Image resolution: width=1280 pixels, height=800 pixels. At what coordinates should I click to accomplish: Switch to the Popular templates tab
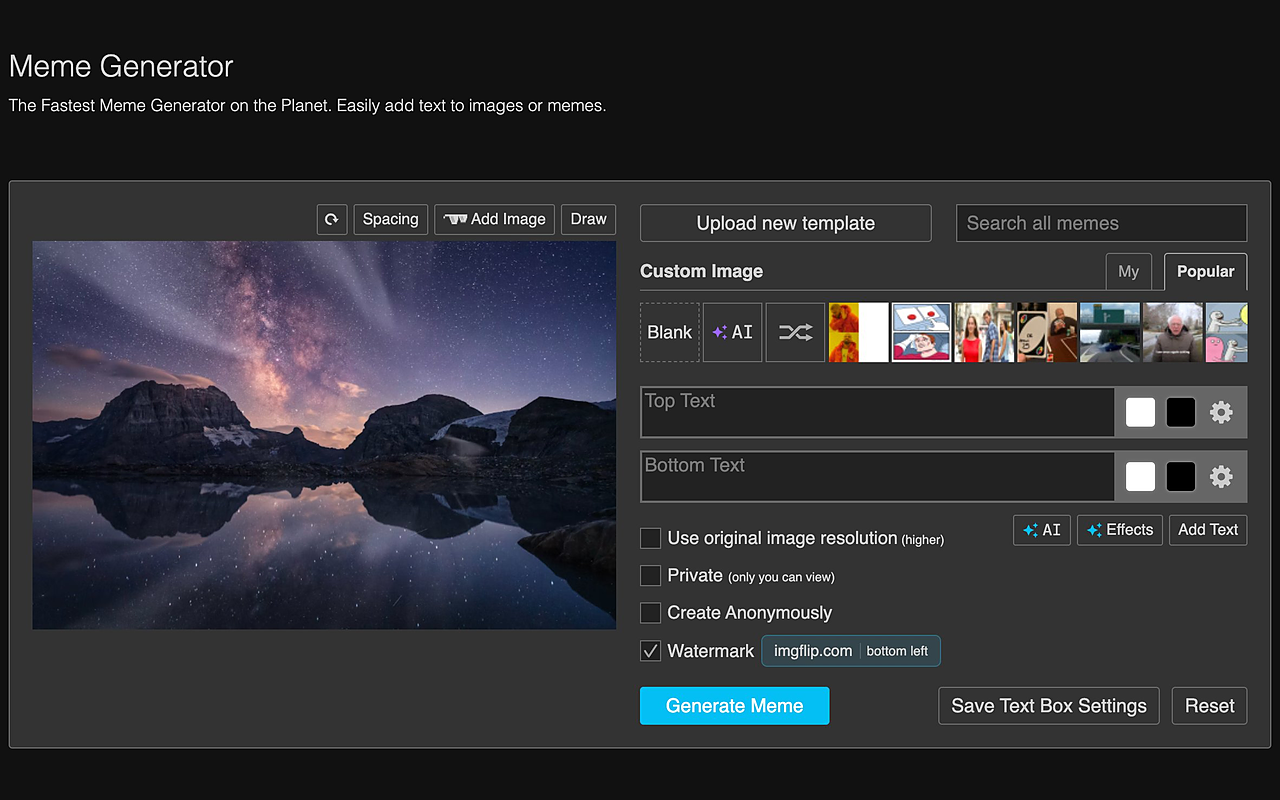pyautogui.click(x=1206, y=271)
